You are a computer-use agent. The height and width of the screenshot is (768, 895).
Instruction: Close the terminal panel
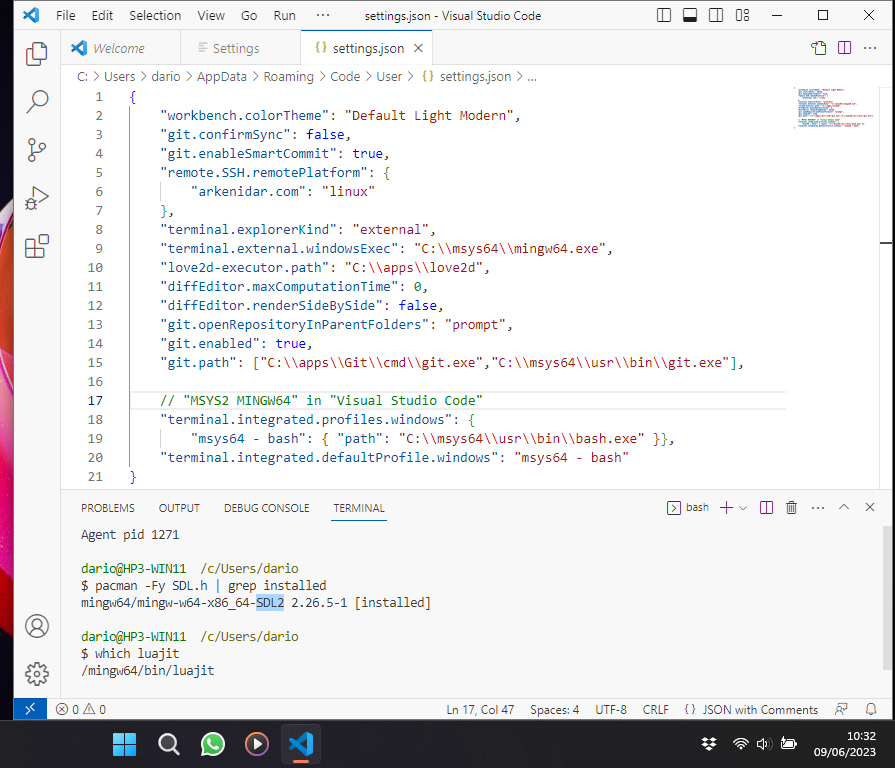coord(870,507)
